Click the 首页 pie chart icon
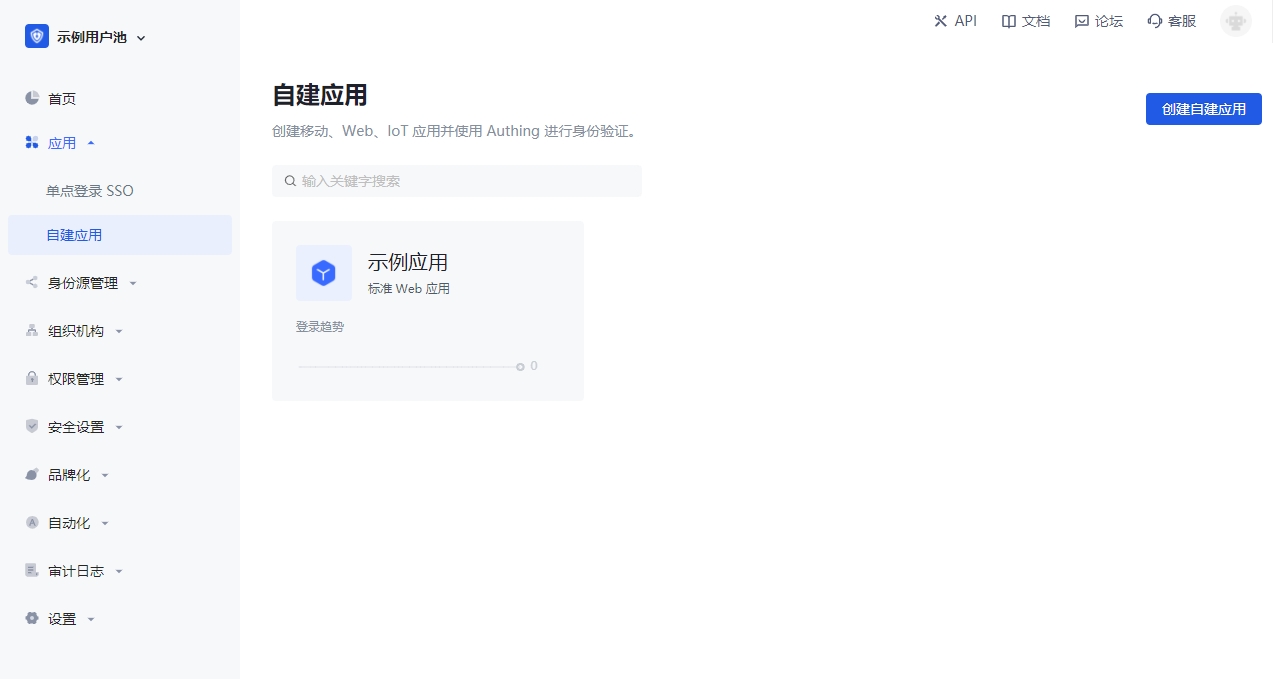Screen dimensions: 1273x679 tap(32, 98)
